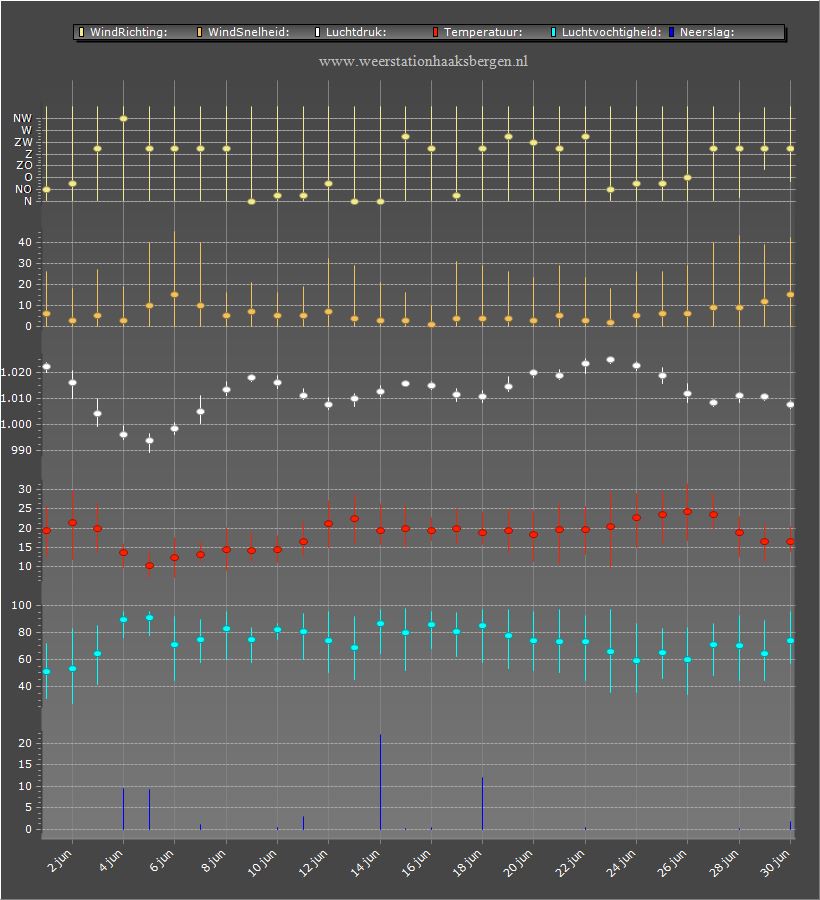820x900 pixels.
Task: Select the Luchtvochtigheid legend label
Action: coord(612,32)
